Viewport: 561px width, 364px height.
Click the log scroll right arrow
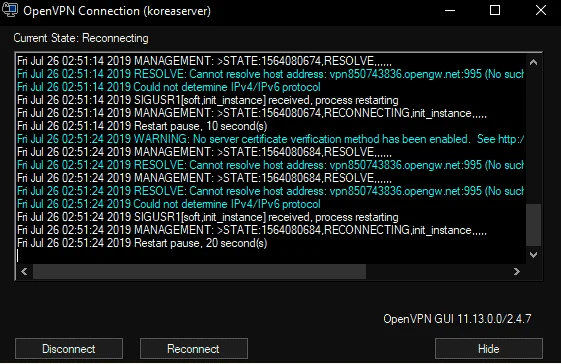point(517,272)
